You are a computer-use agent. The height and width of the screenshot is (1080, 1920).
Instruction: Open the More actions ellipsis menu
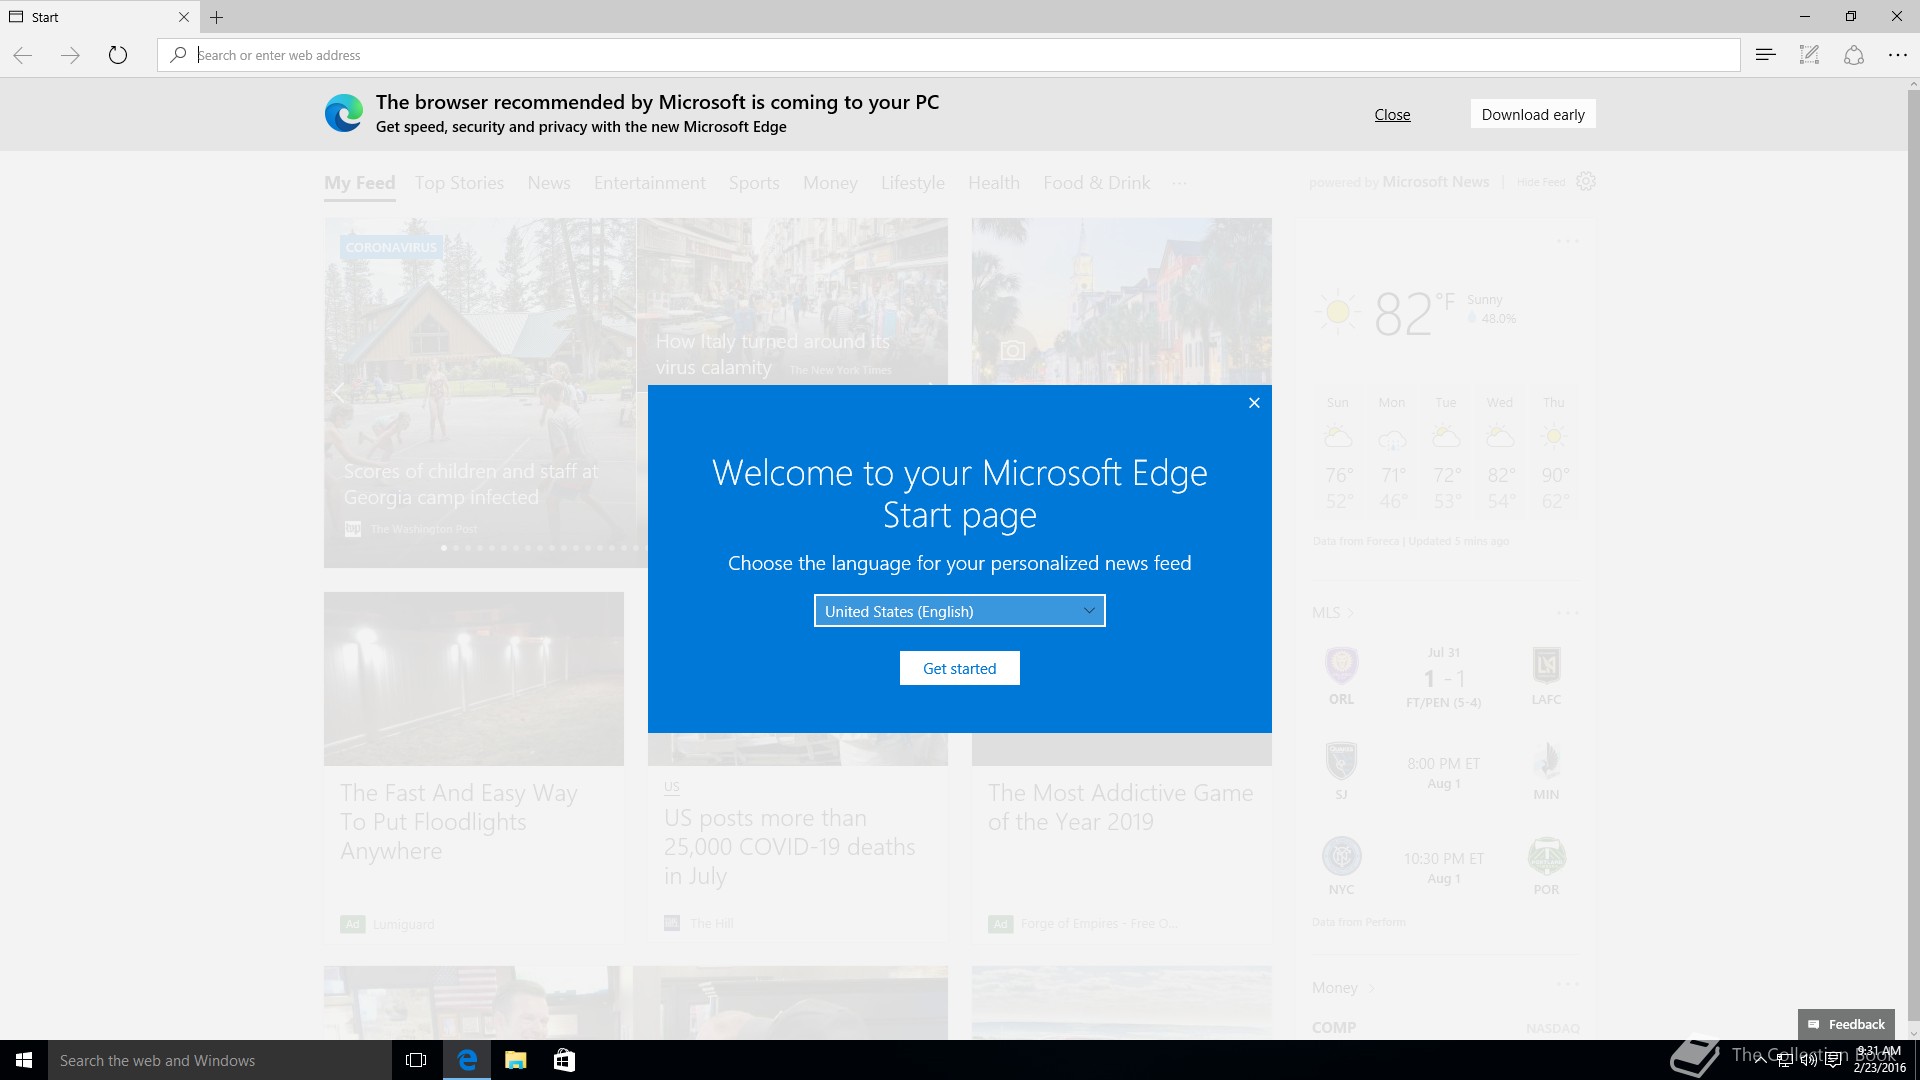1897,55
